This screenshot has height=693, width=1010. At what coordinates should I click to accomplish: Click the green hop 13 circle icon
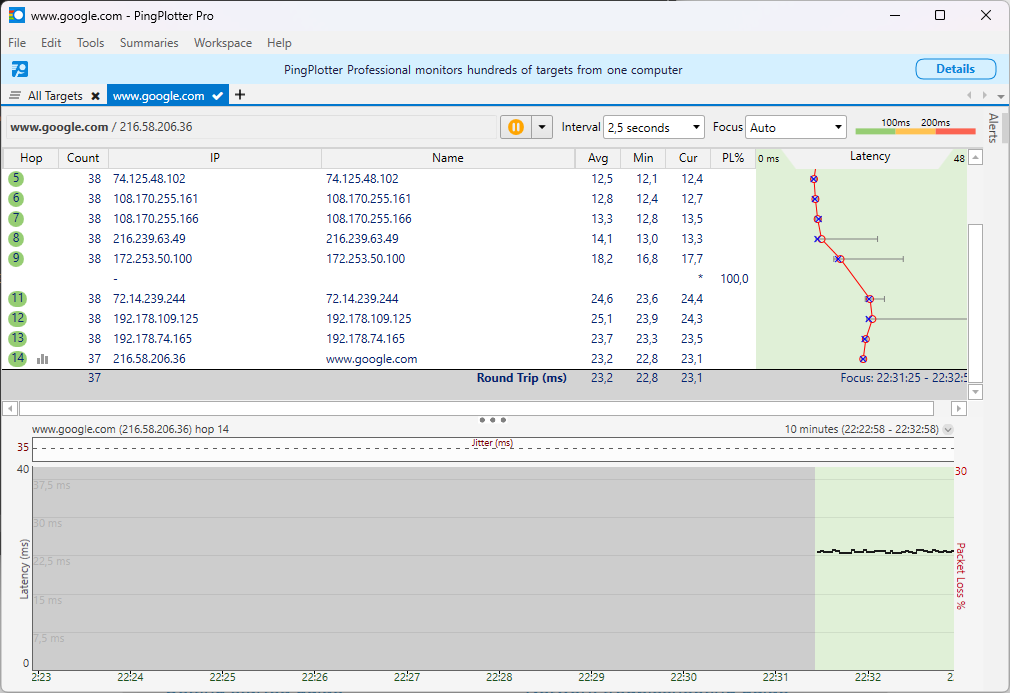pyautogui.click(x=17, y=338)
